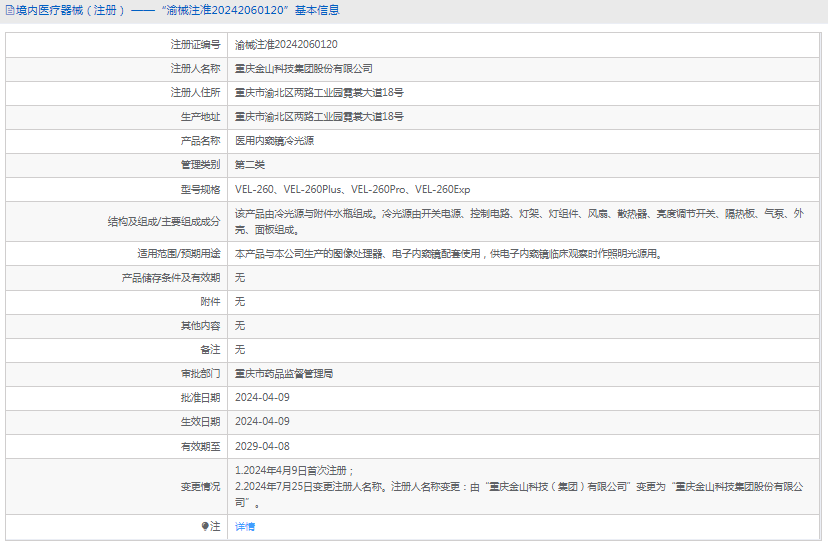
Task: Select the address value in the 生产地址 row
Action: click(319, 117)
